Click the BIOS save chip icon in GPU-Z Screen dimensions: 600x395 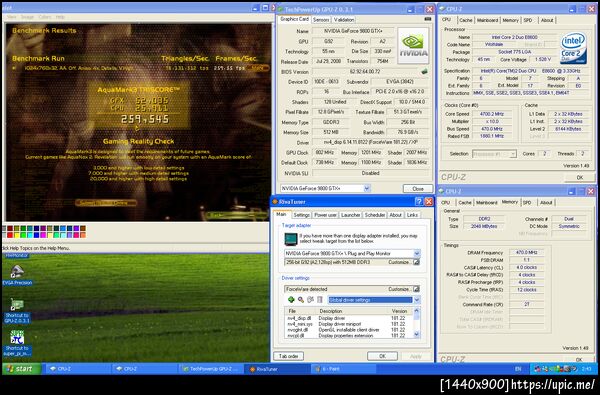pyautogui.click(x=424, y=71)
